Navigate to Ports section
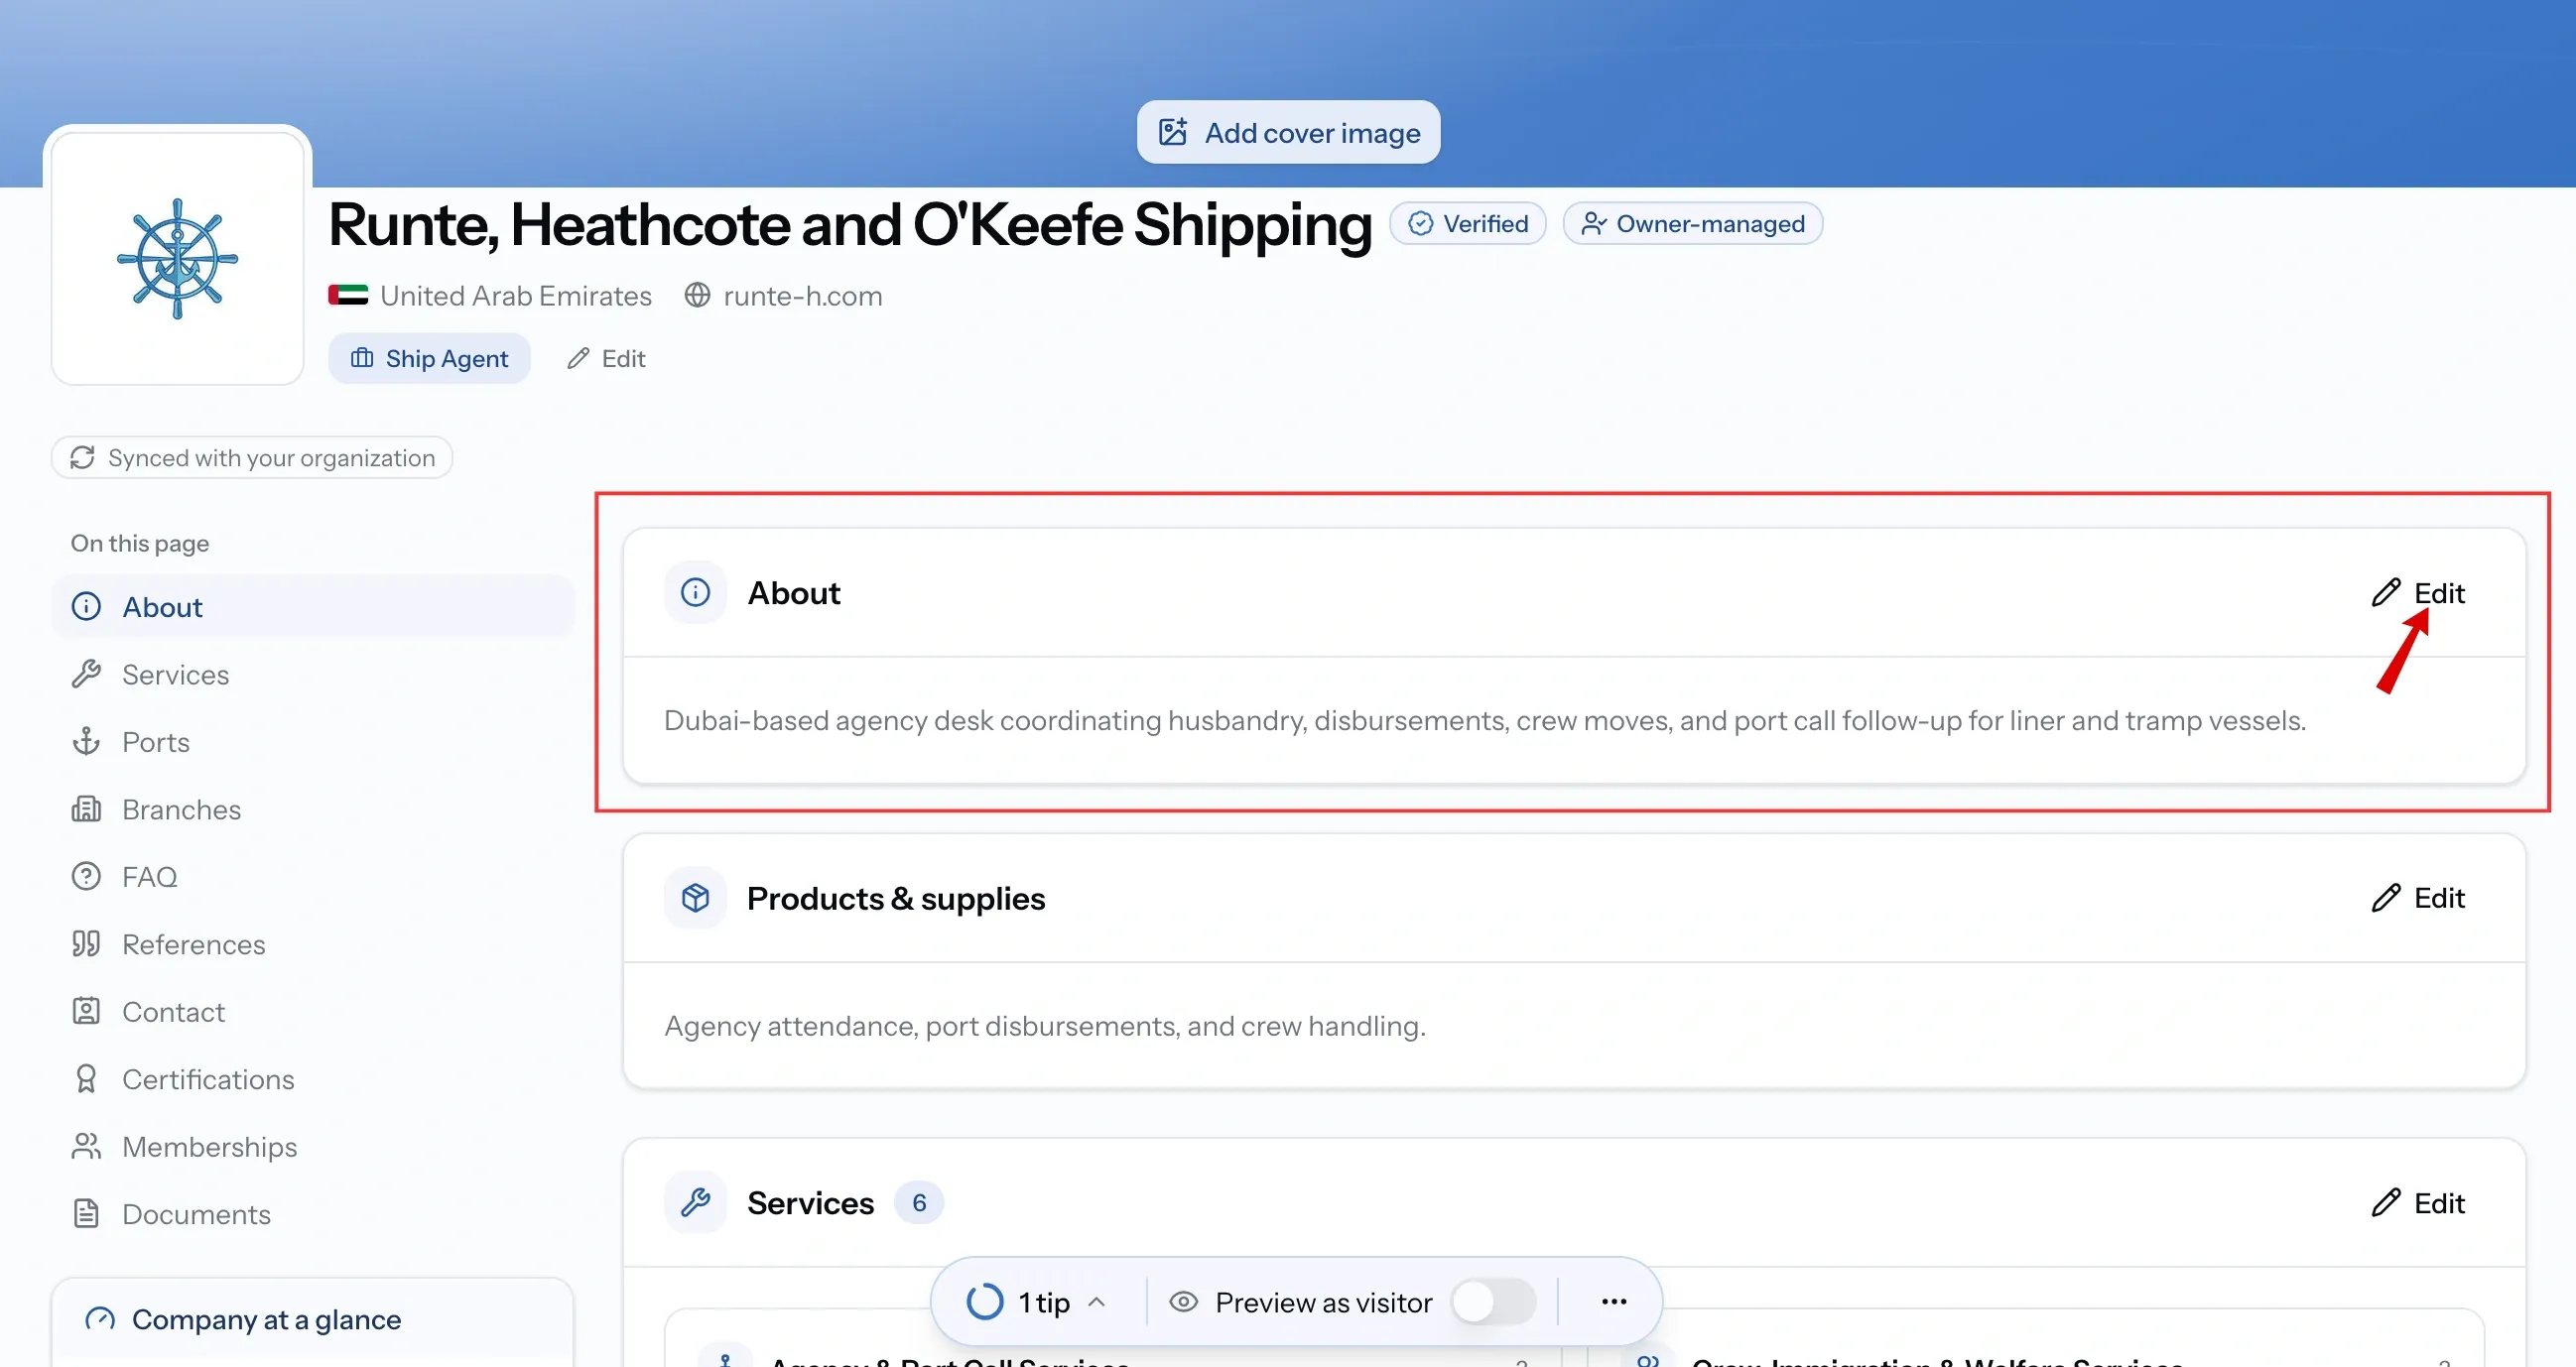The width and height of the screenshot is (2576, 1367). click(312, 741)
